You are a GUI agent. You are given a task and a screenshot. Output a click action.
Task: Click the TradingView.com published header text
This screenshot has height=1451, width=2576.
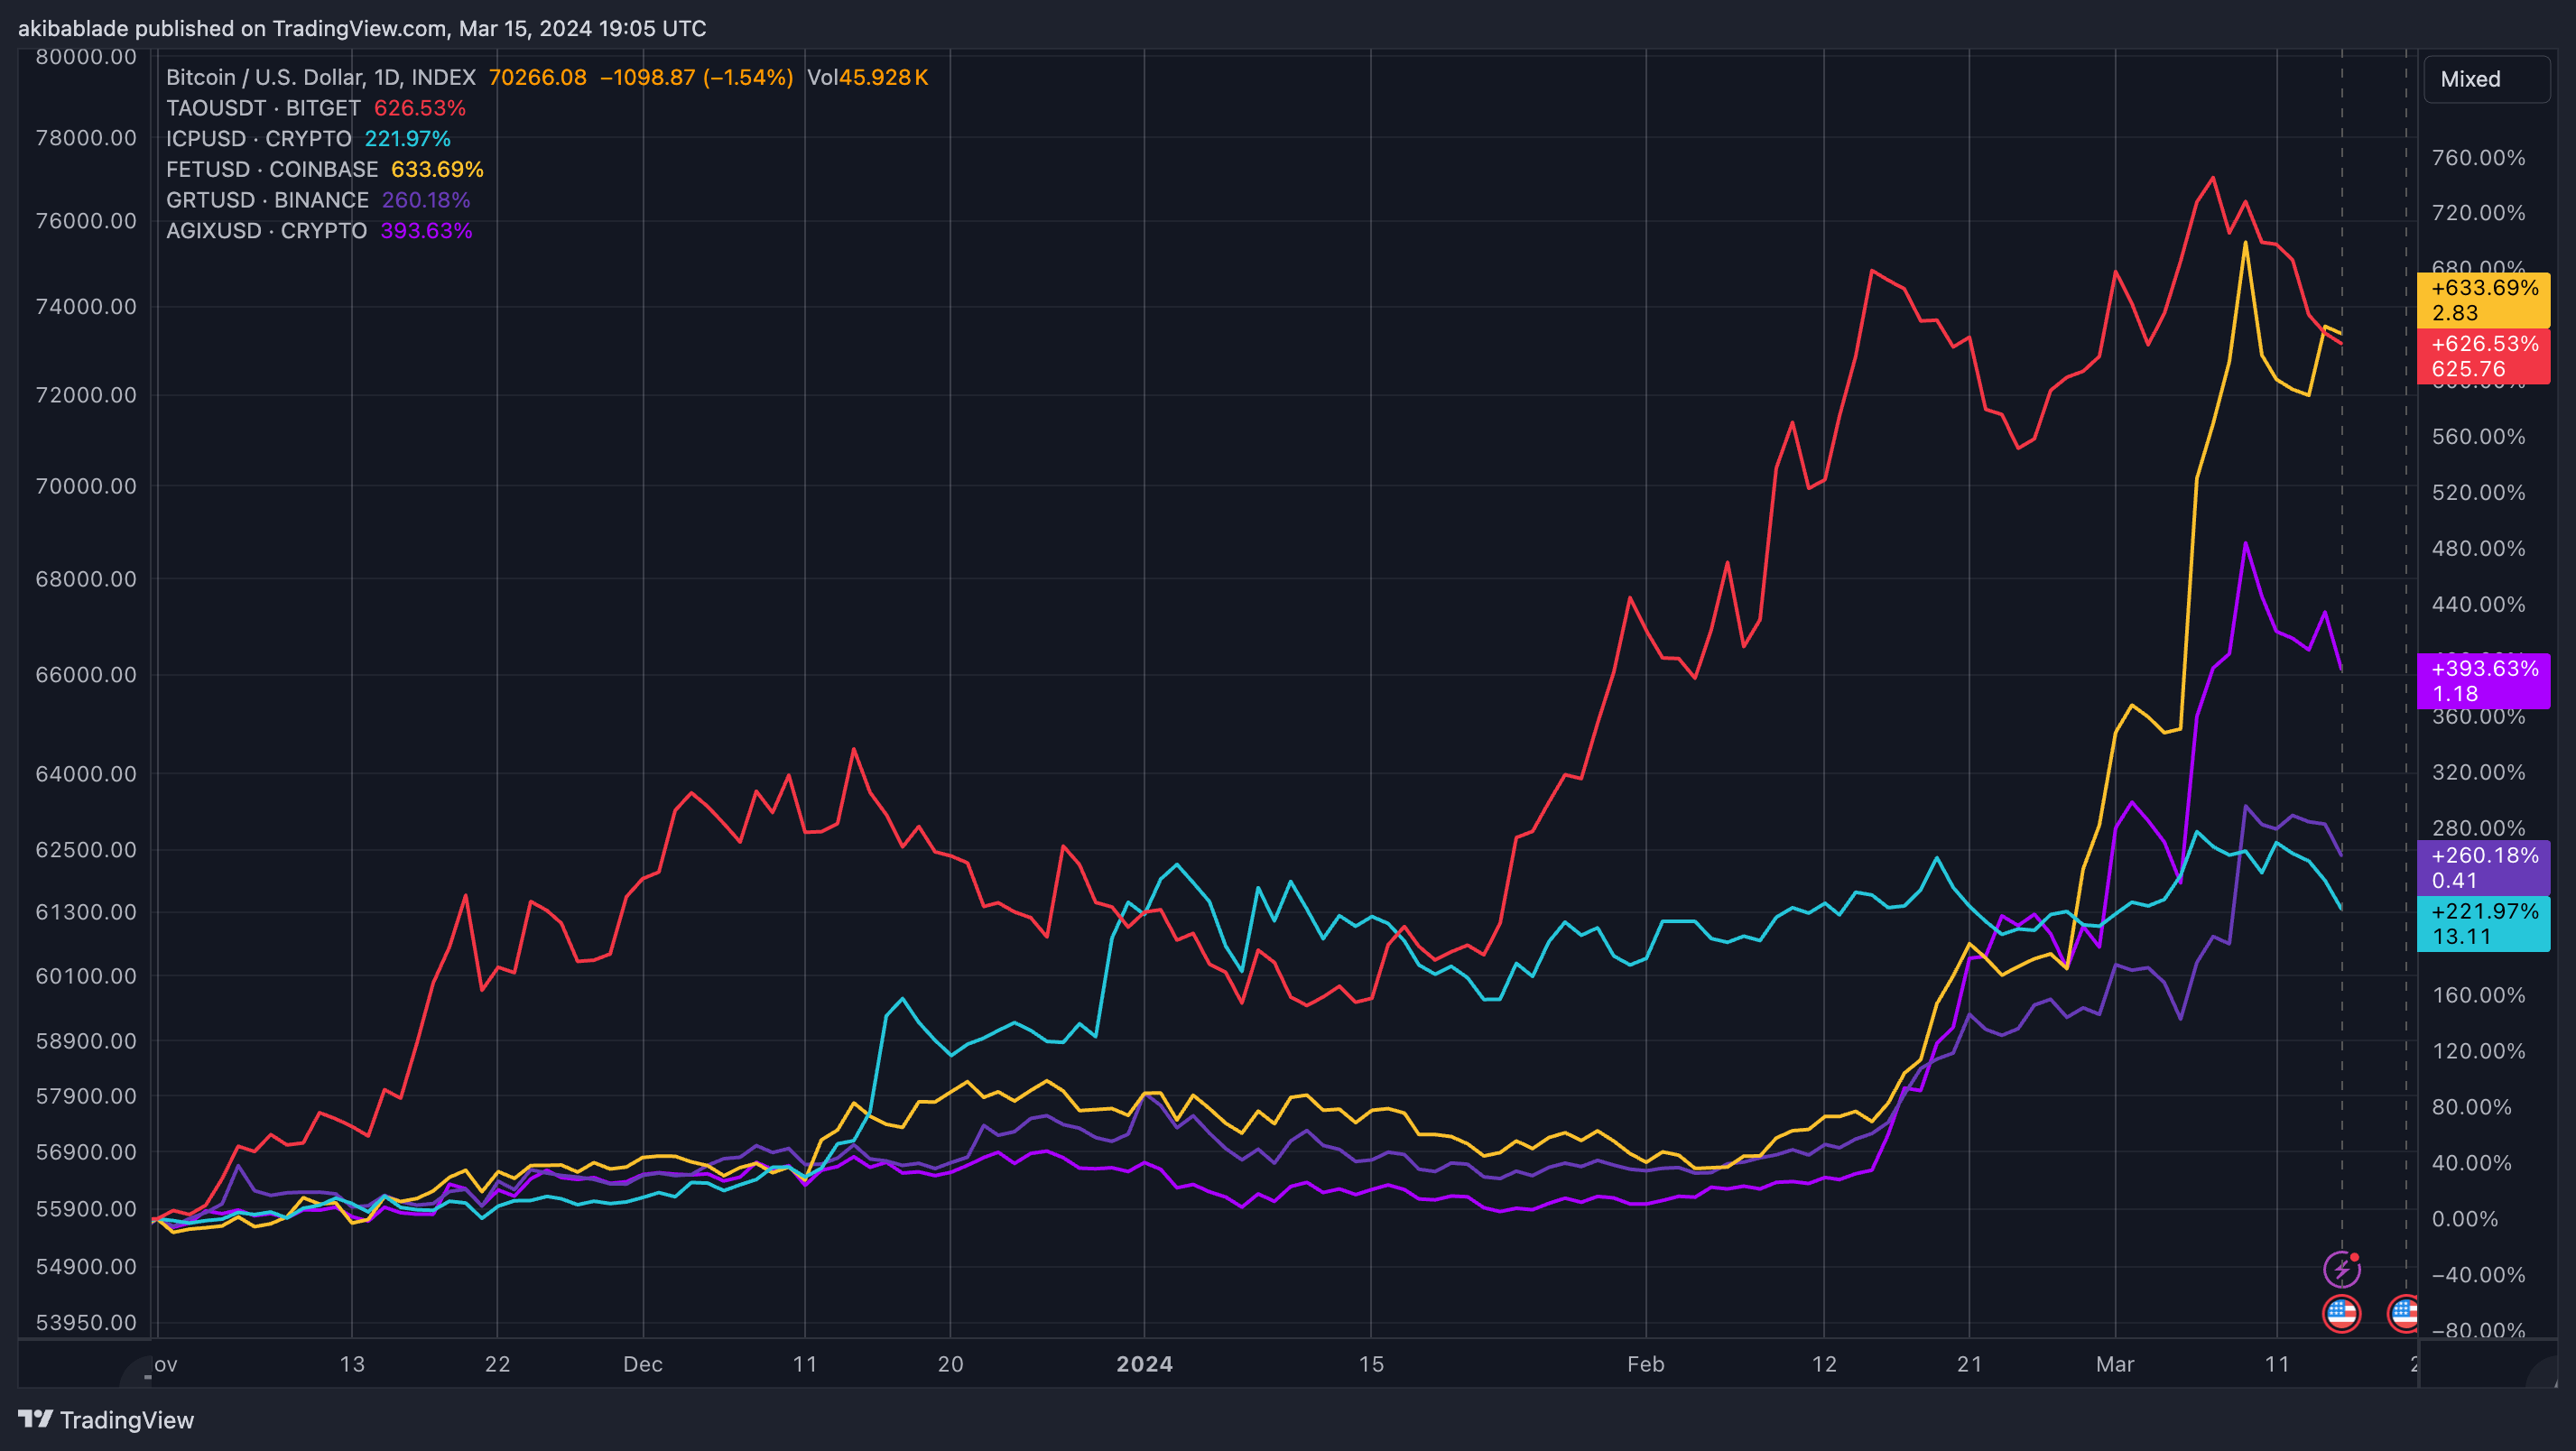click(362, 28)
